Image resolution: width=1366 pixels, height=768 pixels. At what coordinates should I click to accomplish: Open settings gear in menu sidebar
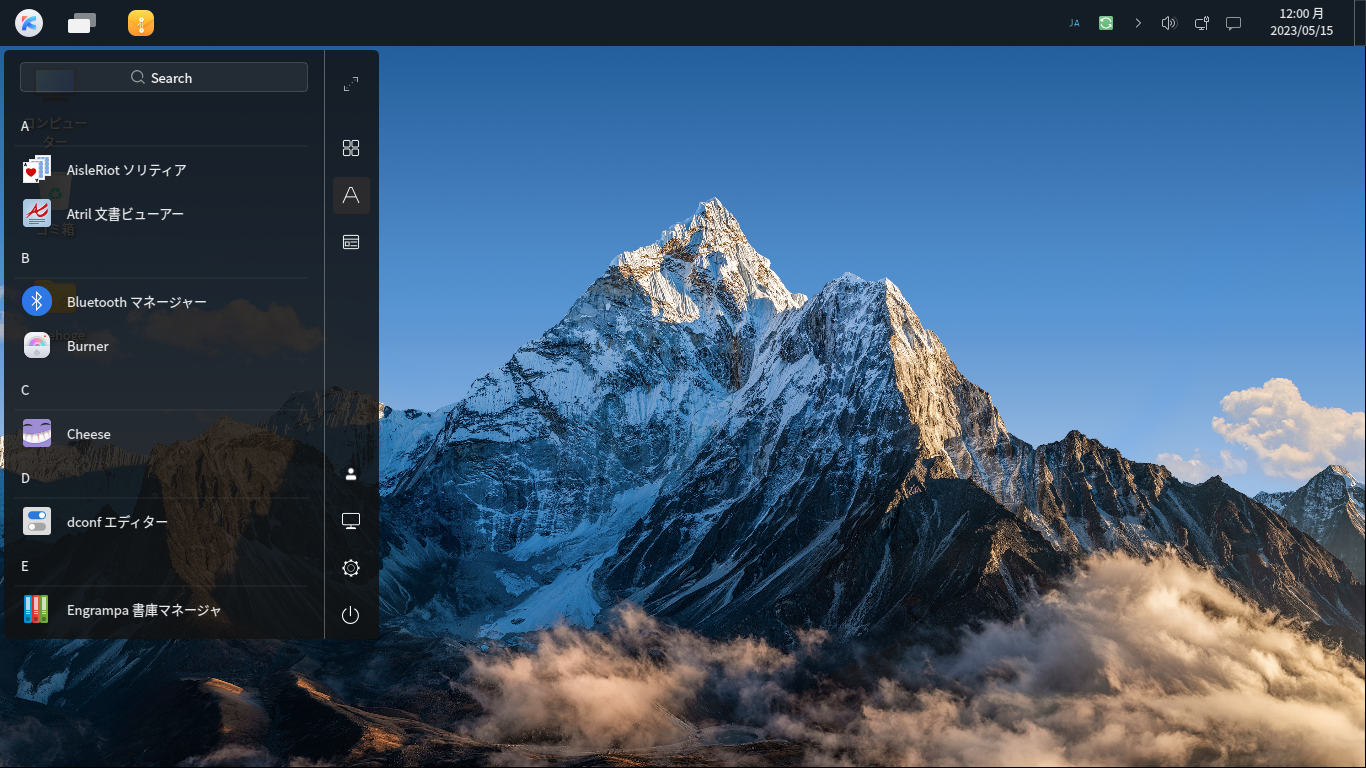click(351, 568)
